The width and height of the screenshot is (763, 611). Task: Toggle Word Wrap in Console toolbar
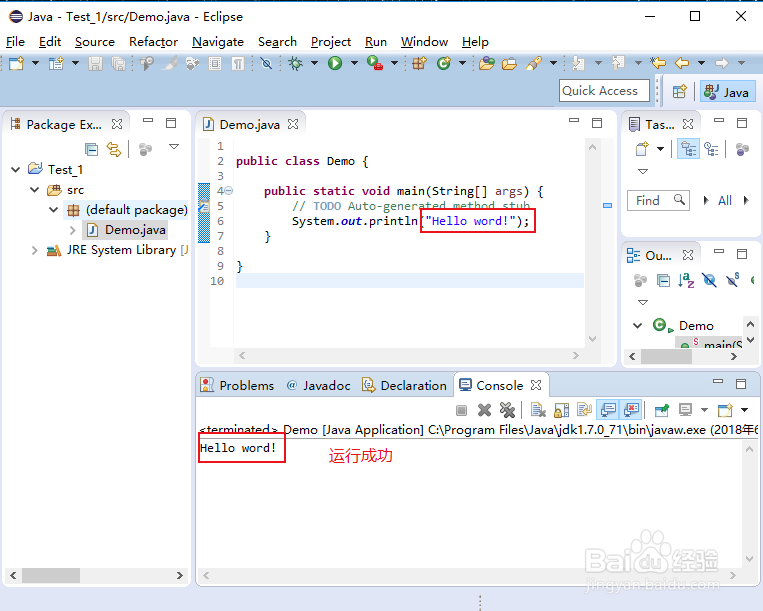pos(584,410)
